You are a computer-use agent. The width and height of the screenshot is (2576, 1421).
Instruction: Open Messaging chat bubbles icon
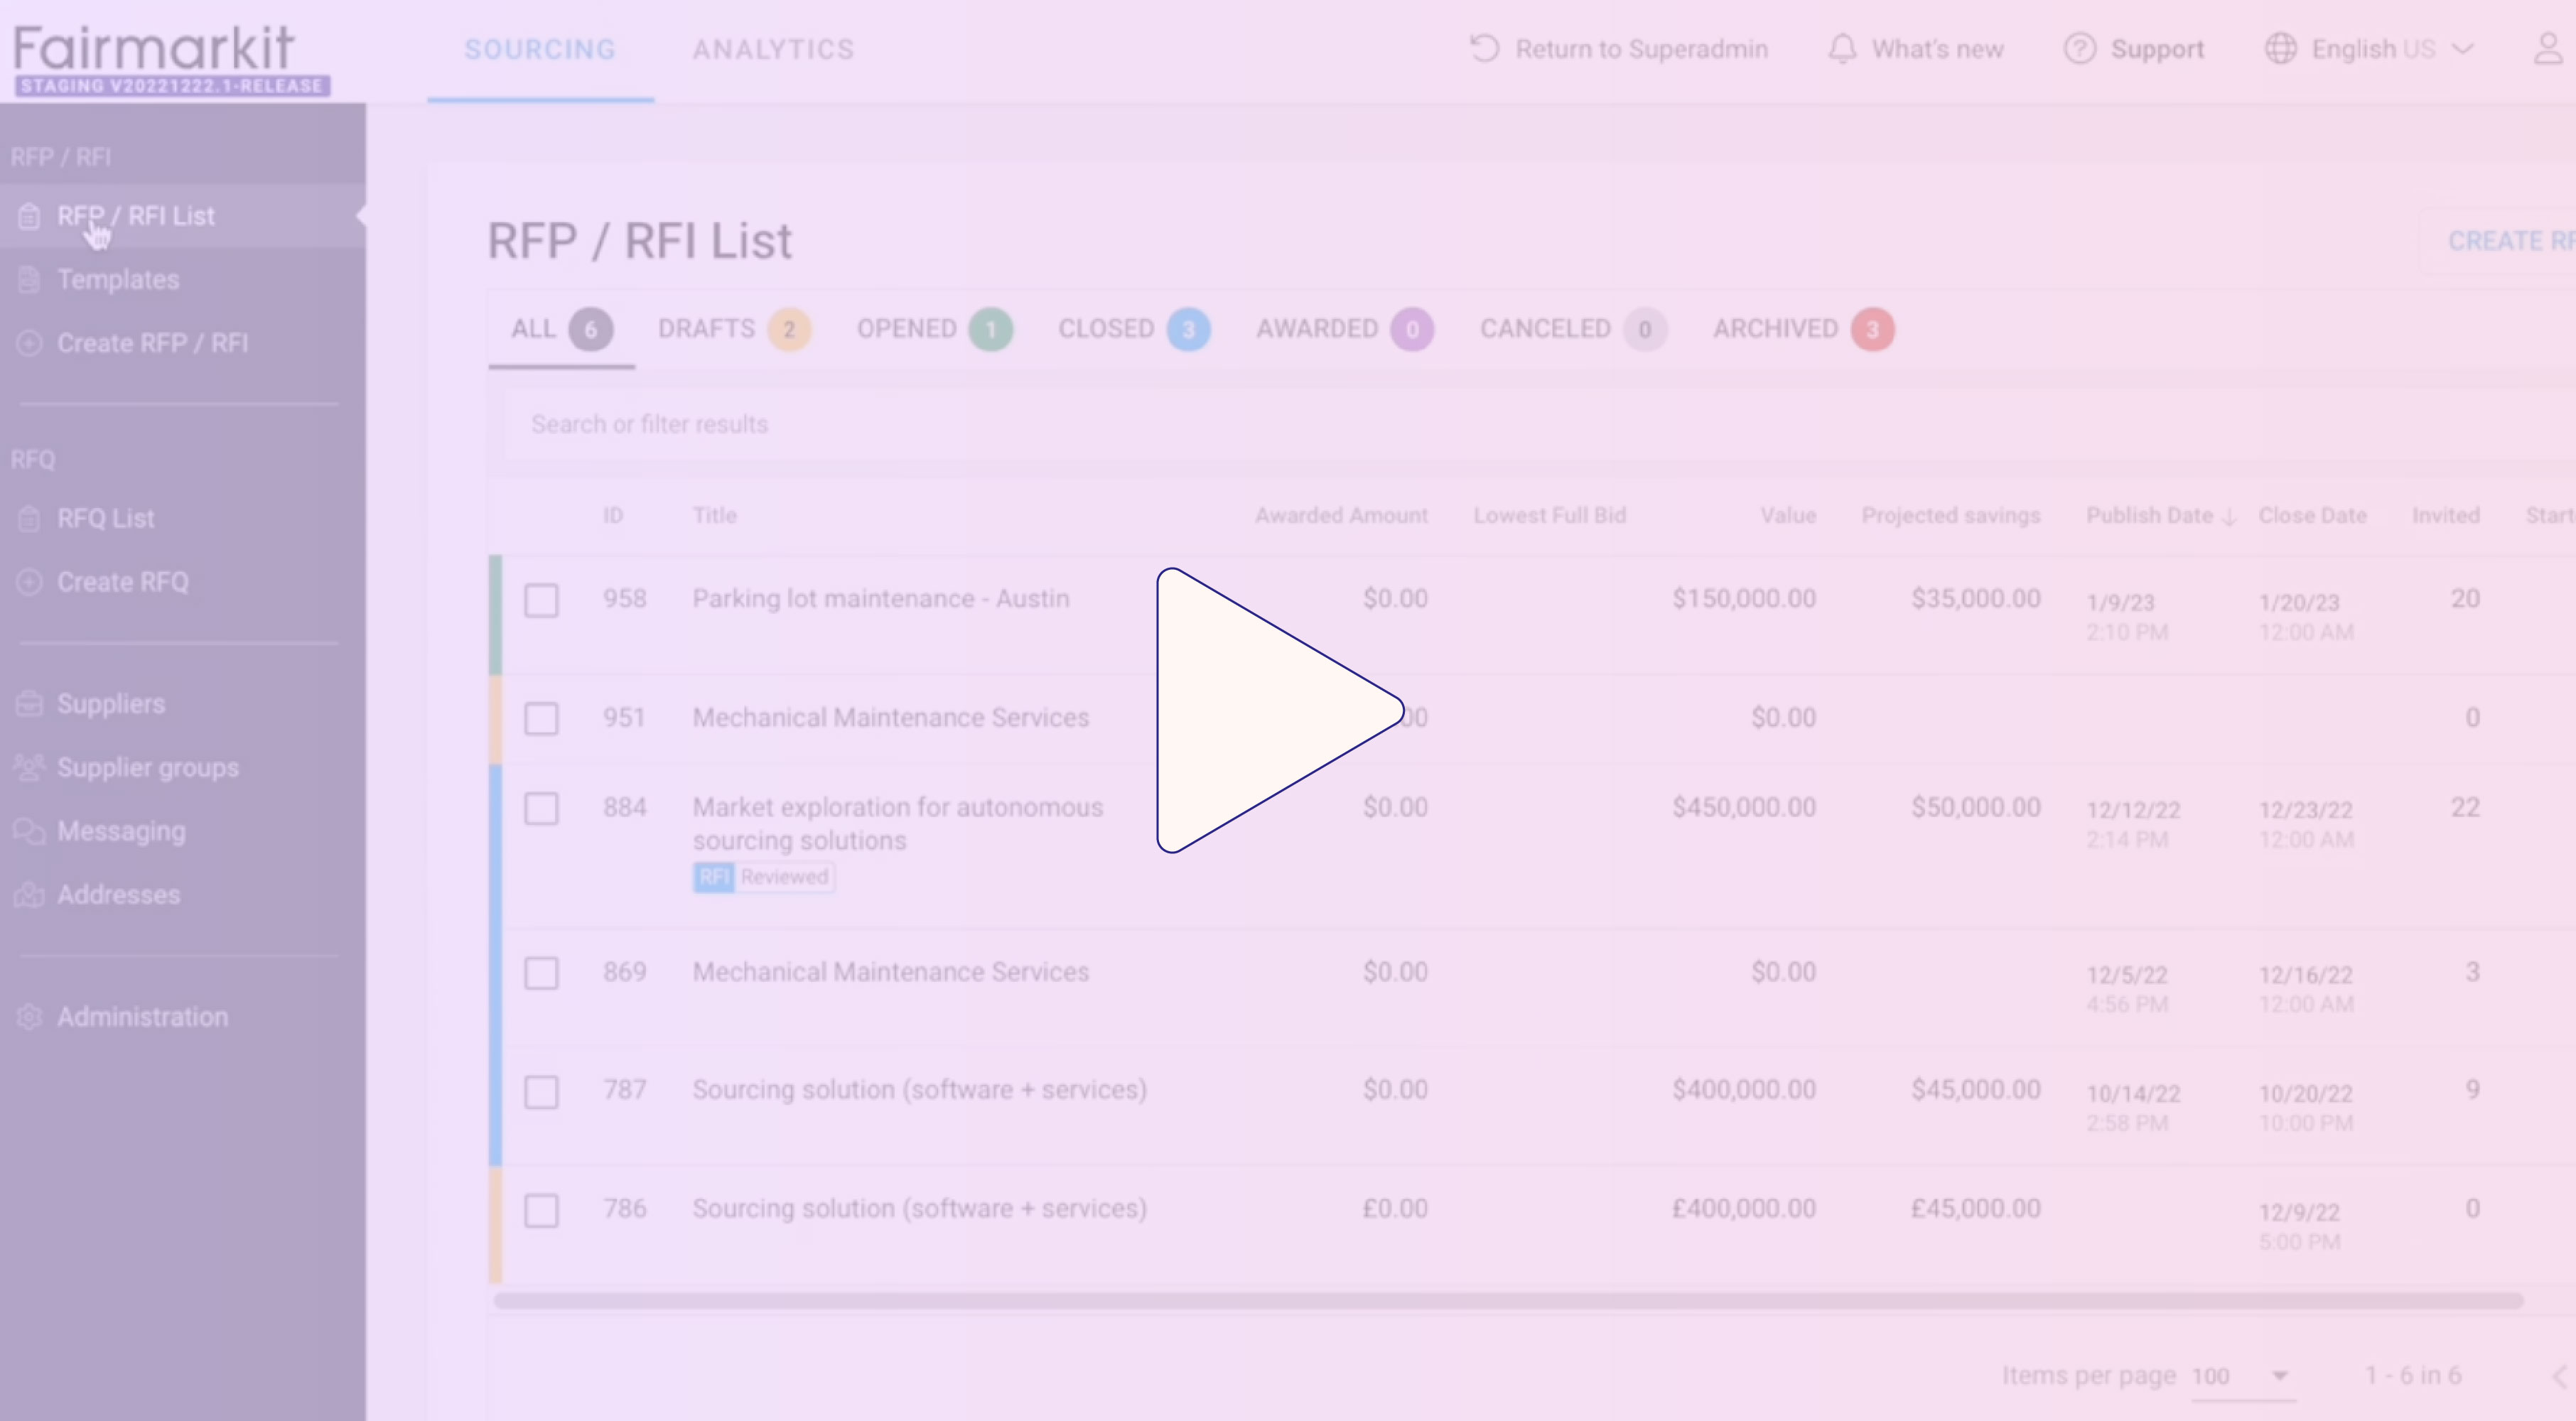[29, 831]
